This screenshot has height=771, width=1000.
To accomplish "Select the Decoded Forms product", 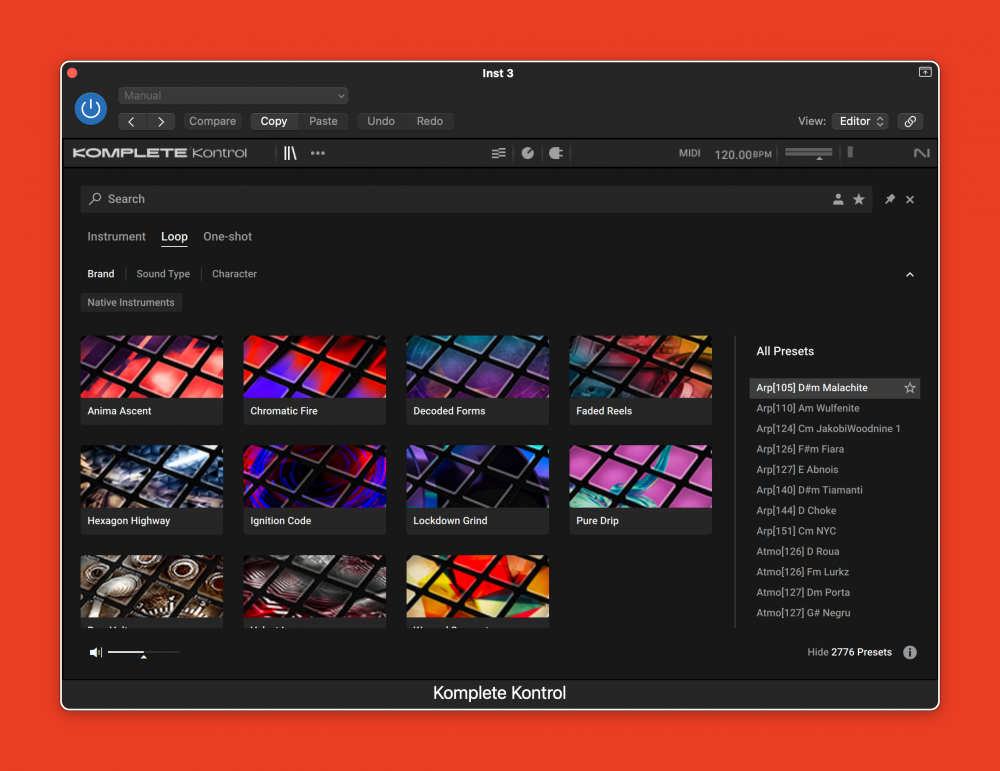I will (x=478, y=379).
